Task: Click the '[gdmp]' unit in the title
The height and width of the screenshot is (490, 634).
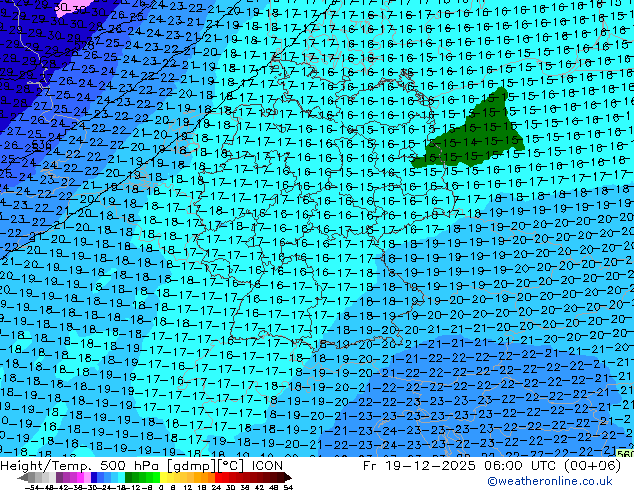Action: tap(192, 466)
